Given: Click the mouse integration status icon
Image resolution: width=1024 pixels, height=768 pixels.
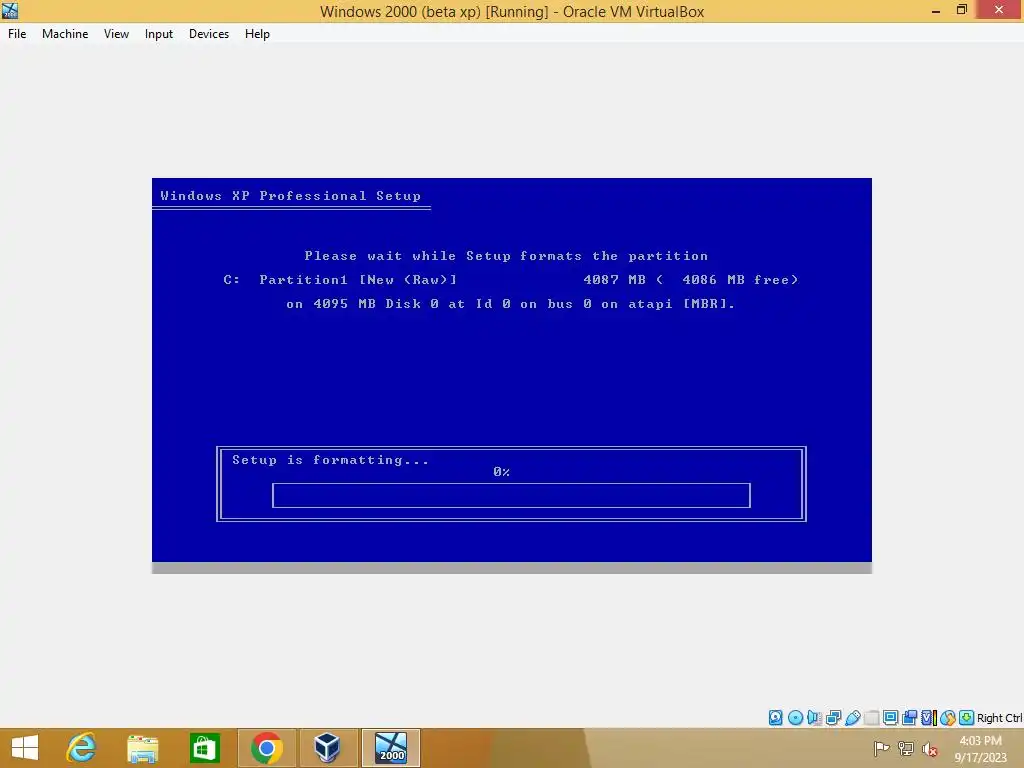Looking at the screenshot, I should coord(948,718).
